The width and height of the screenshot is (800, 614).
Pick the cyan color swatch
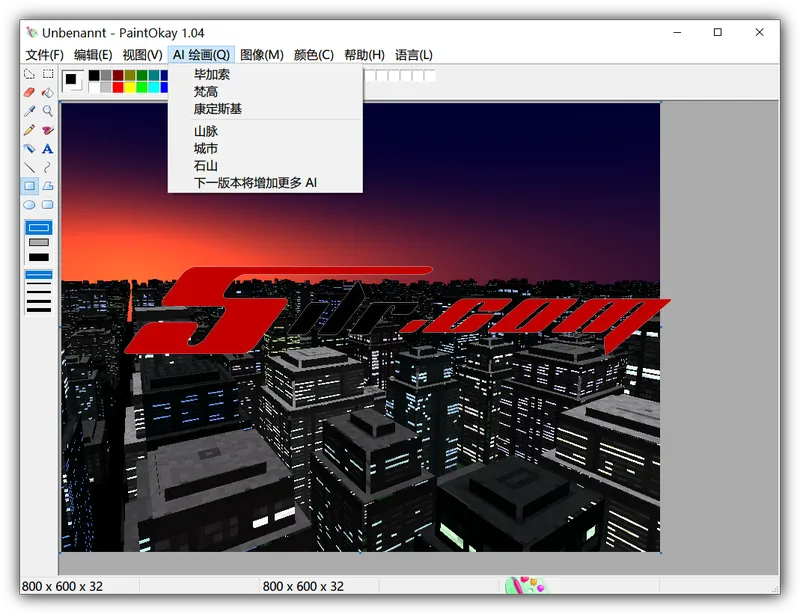[154, 87]
